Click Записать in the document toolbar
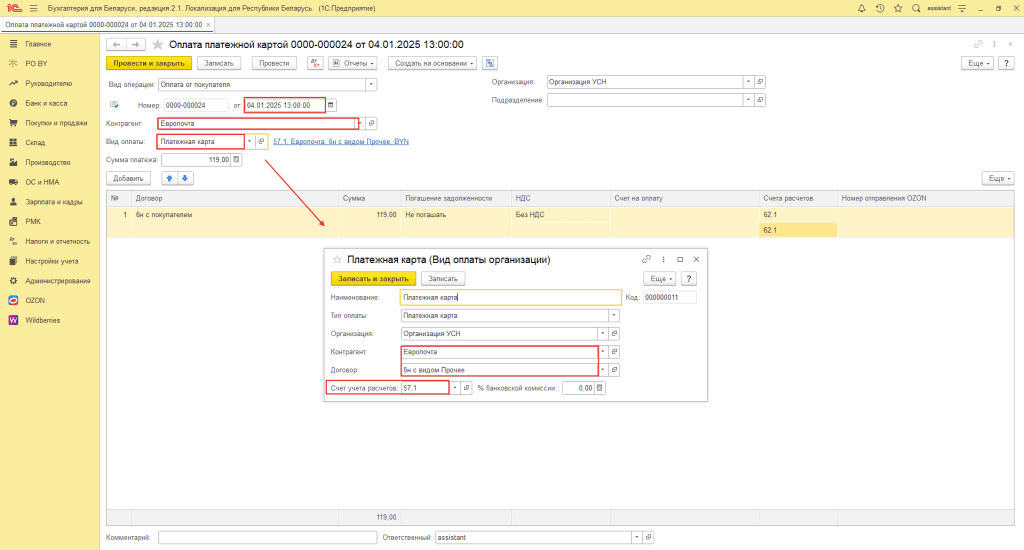 coord(219,63)
